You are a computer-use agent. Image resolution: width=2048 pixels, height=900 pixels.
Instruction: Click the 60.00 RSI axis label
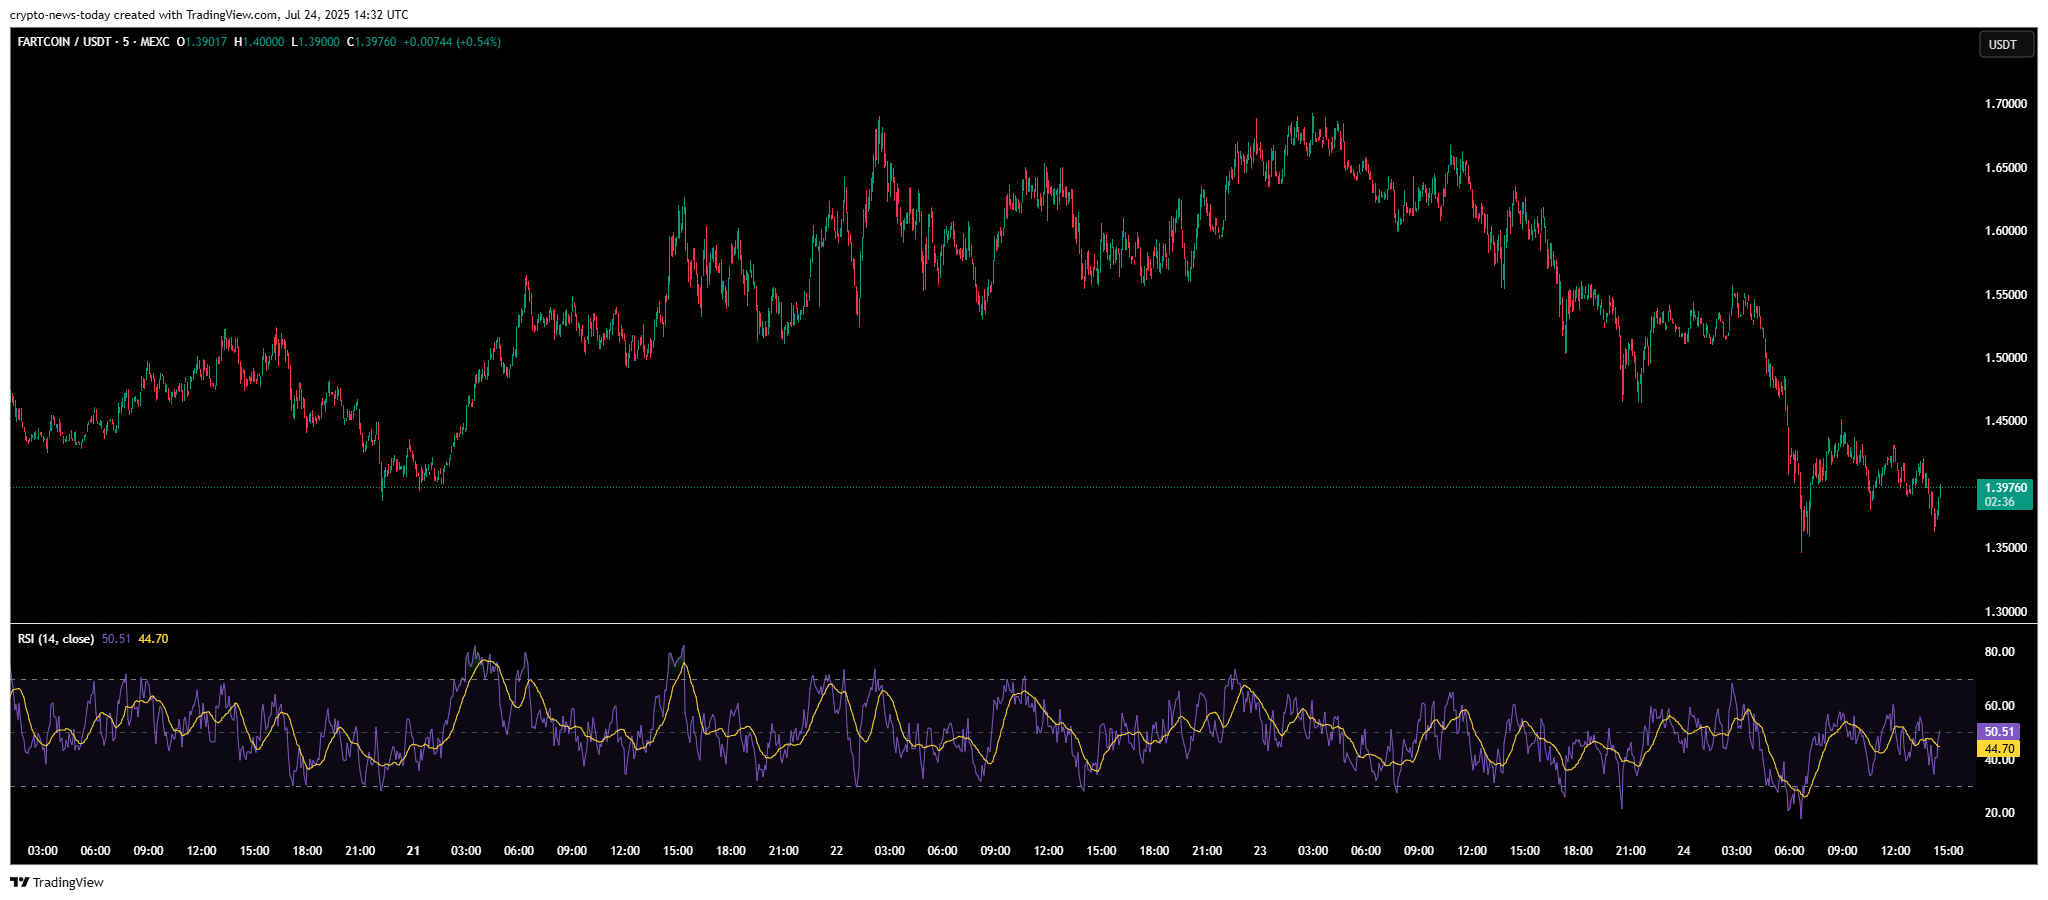[1999, 706]
